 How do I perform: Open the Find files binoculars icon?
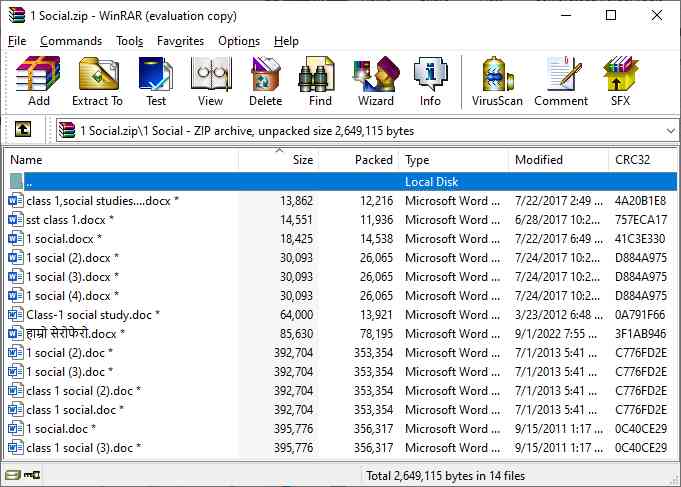point(320,81)
